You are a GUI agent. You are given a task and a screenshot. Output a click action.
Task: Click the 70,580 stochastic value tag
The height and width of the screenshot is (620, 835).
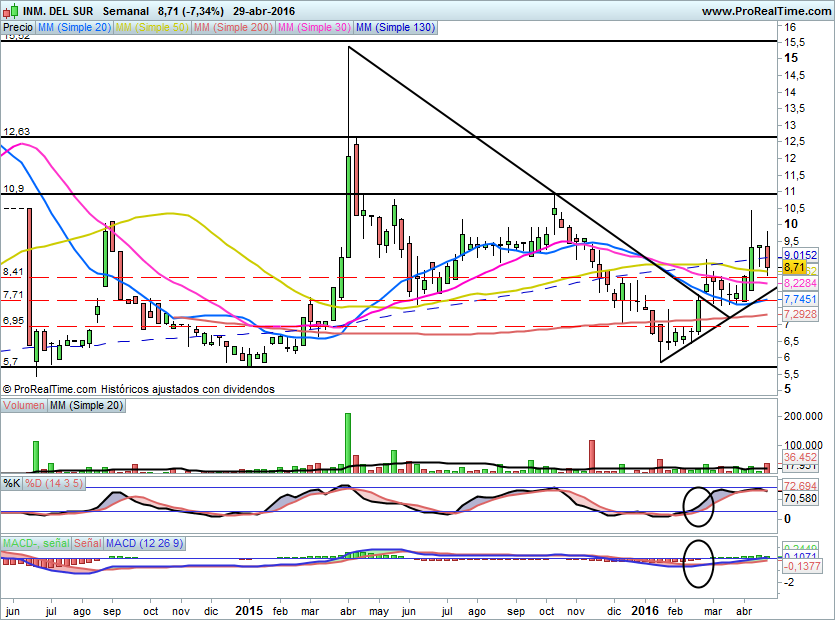tap(800, 499)
